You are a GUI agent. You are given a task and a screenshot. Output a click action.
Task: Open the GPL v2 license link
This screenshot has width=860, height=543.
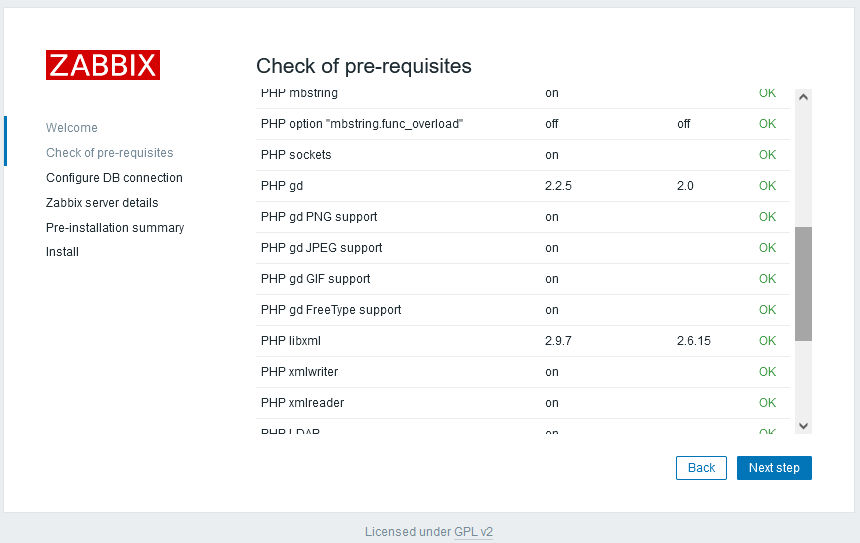pyautogui.click(x=473, y=532)
